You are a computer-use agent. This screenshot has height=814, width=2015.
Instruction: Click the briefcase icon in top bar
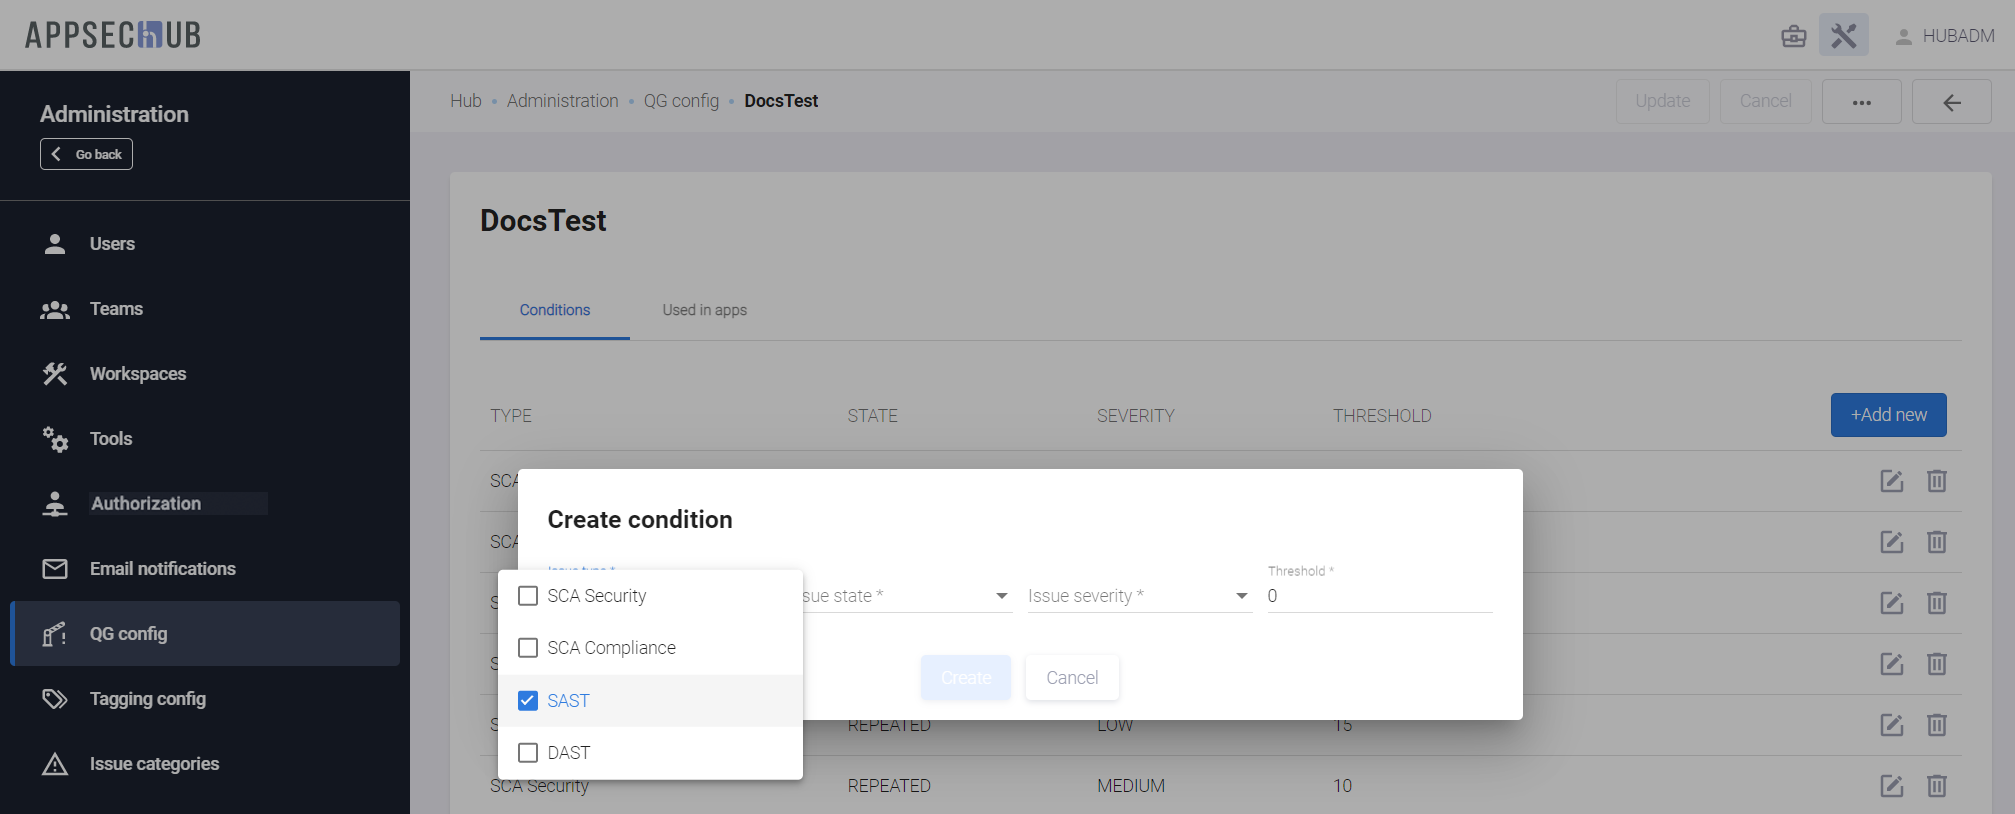click(1793, 37)
